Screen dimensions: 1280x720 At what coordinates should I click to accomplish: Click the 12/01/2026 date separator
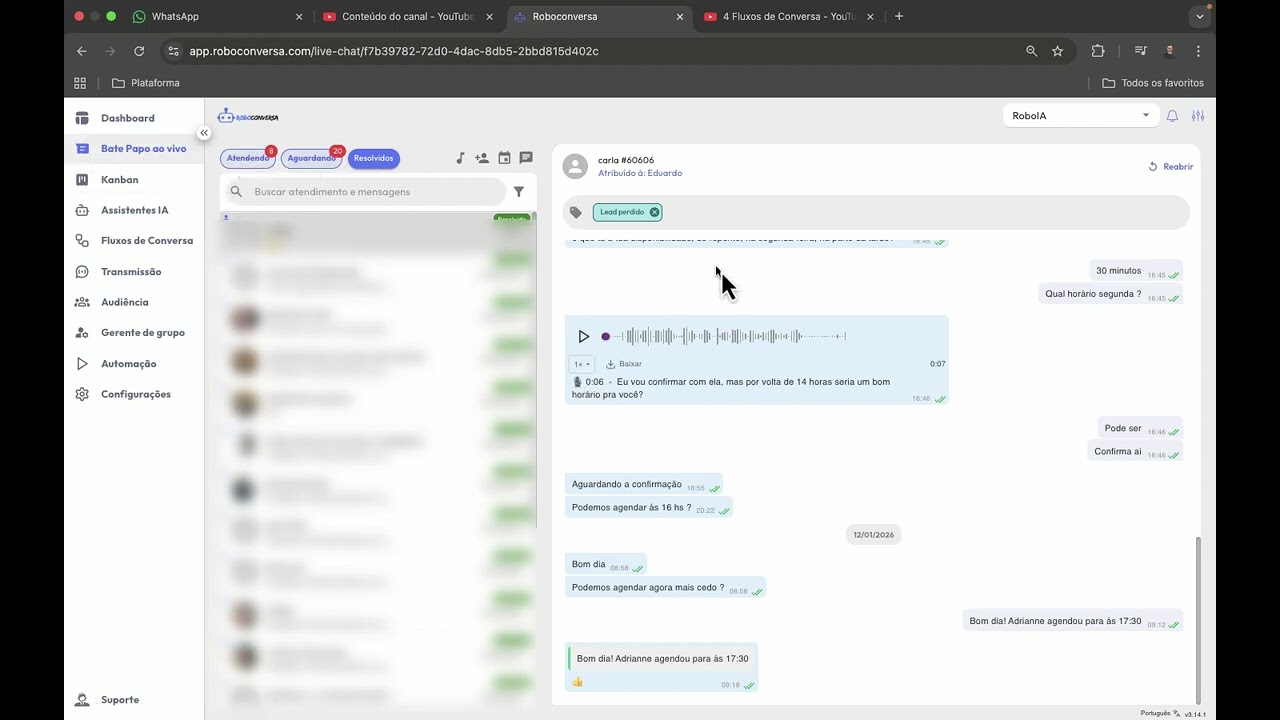[x=873, y=535]
